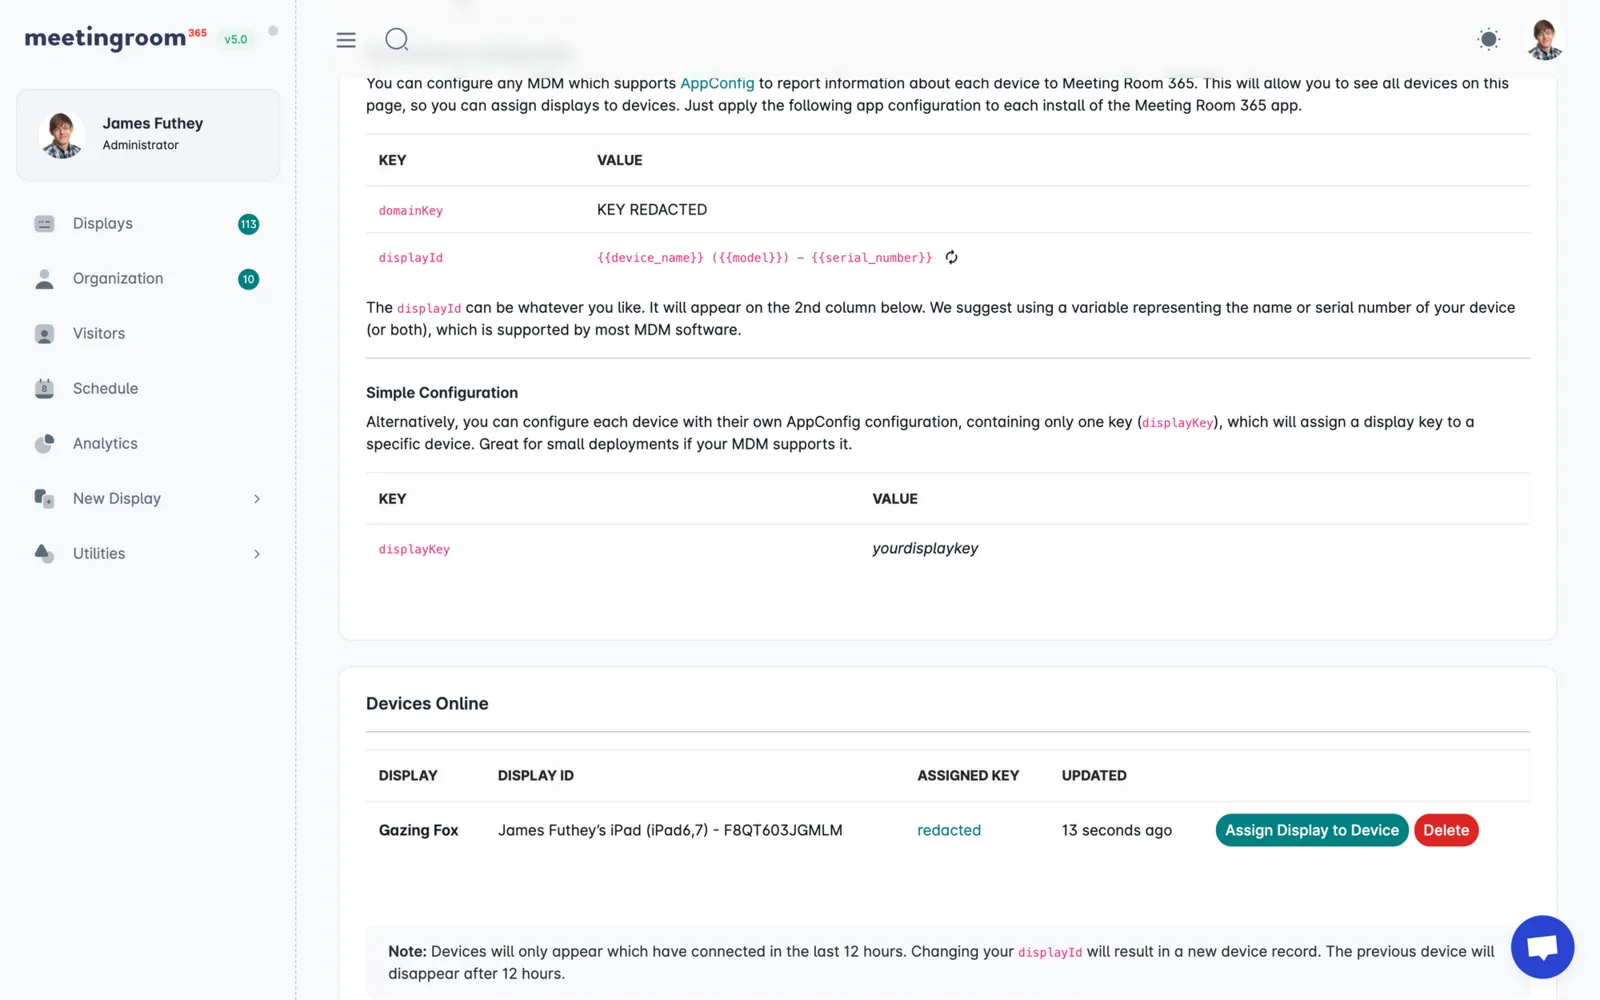Viewport: 1600px width, 1000px height.
Task: Click the Displays sidebar icon
Action: (44, 224)
